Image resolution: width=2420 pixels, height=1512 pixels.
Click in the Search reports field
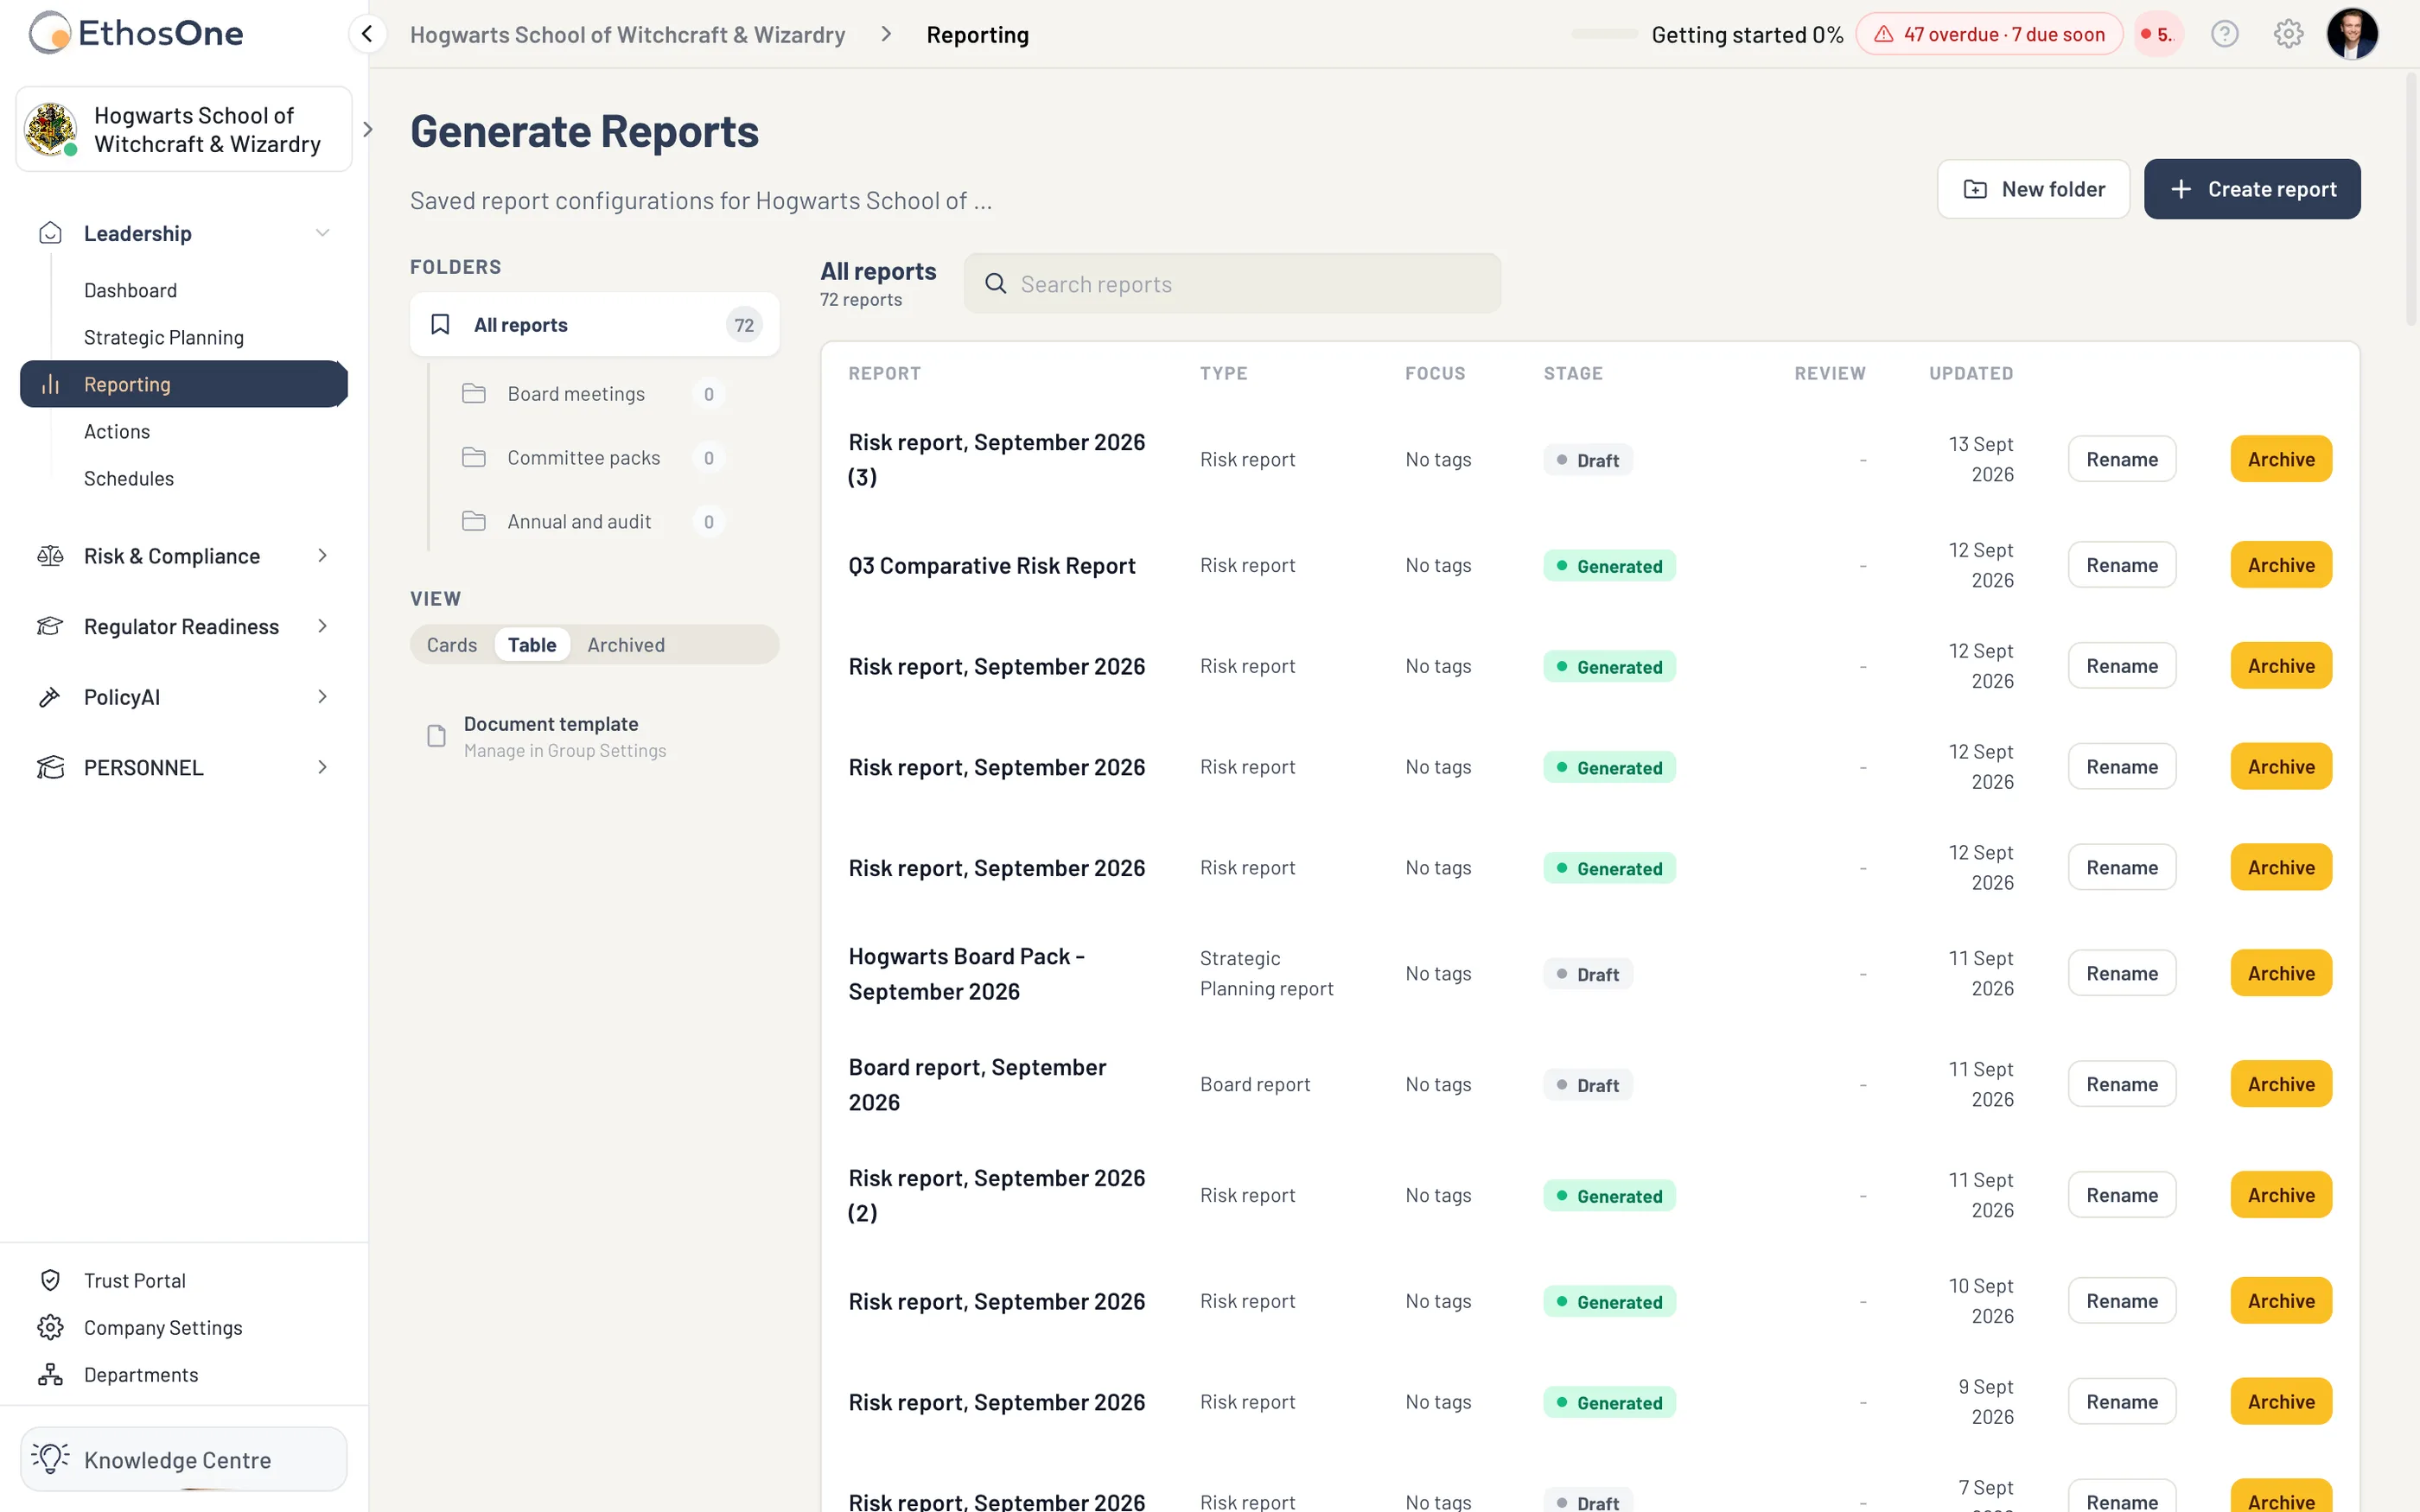[1232, 284]
